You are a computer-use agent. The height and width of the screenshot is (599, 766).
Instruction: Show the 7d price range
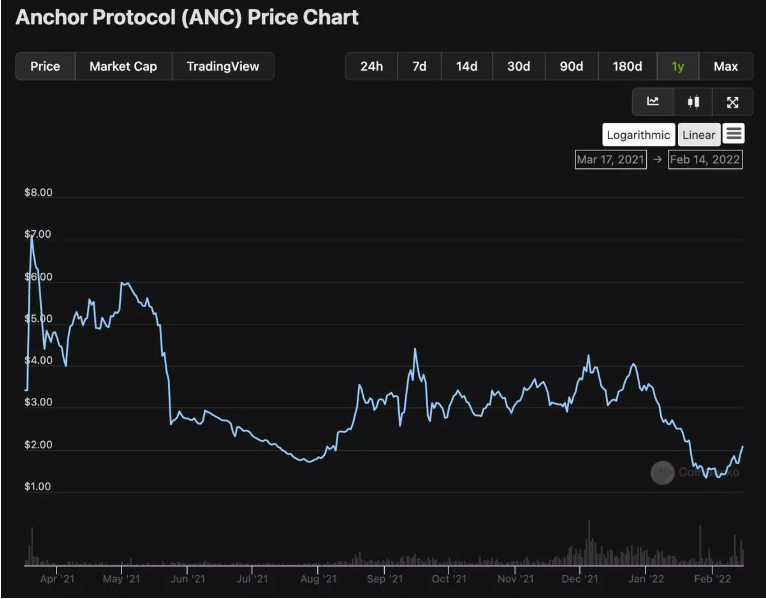tap(419, 66)
